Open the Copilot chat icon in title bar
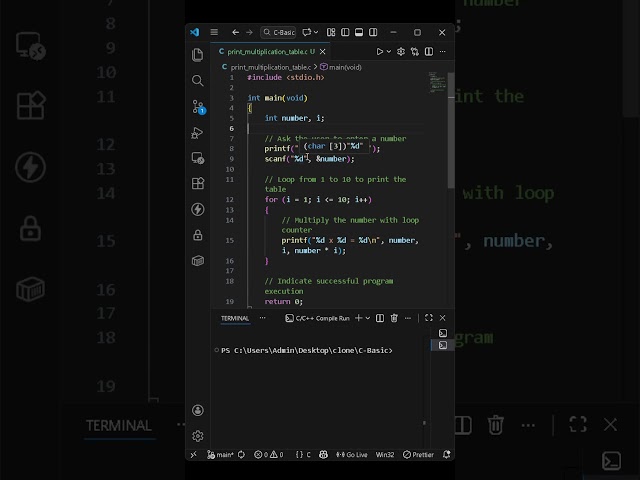Viewport: 640px width, 480px height. [x=306, y=32]
